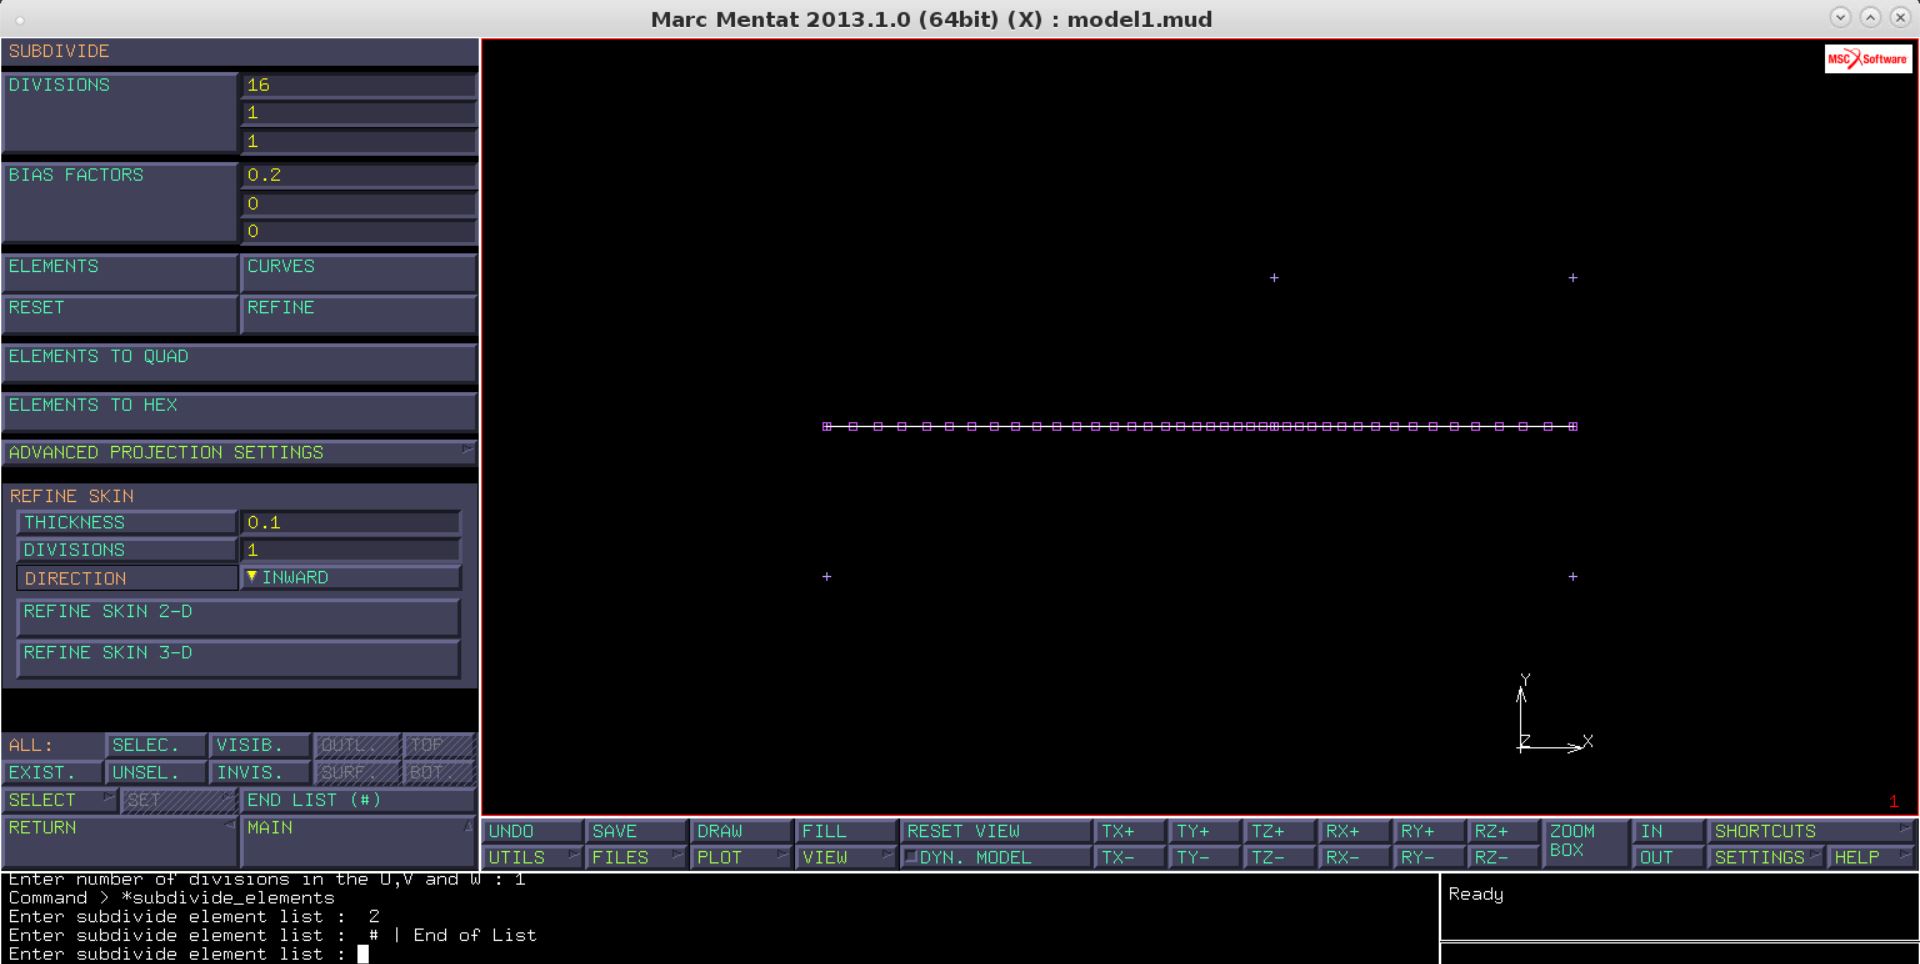Open the VIEW menu
Image resolution: width=1920 pixels, height=964 pixels.
click(846, 857)
